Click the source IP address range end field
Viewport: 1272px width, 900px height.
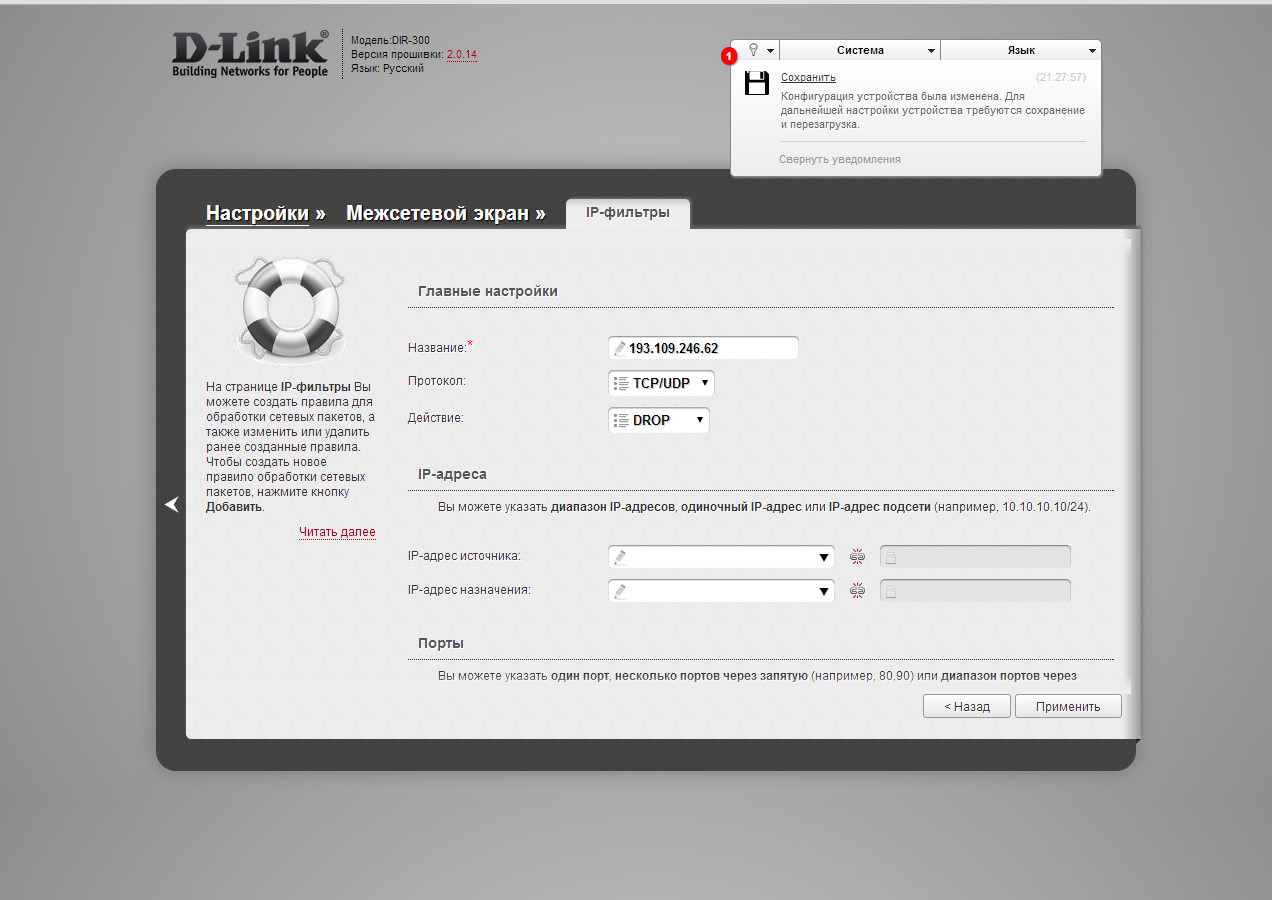[x=975, y=557]
